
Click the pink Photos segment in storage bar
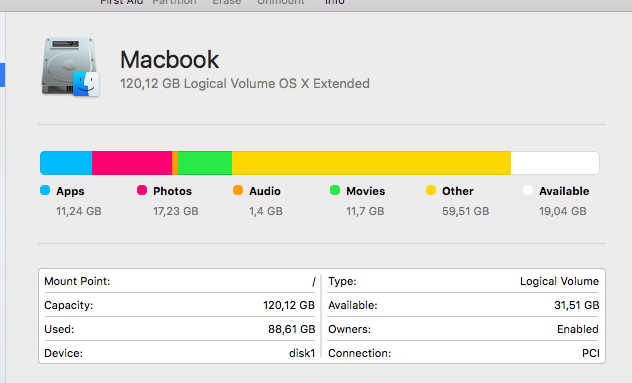click(x=132, y=163)
